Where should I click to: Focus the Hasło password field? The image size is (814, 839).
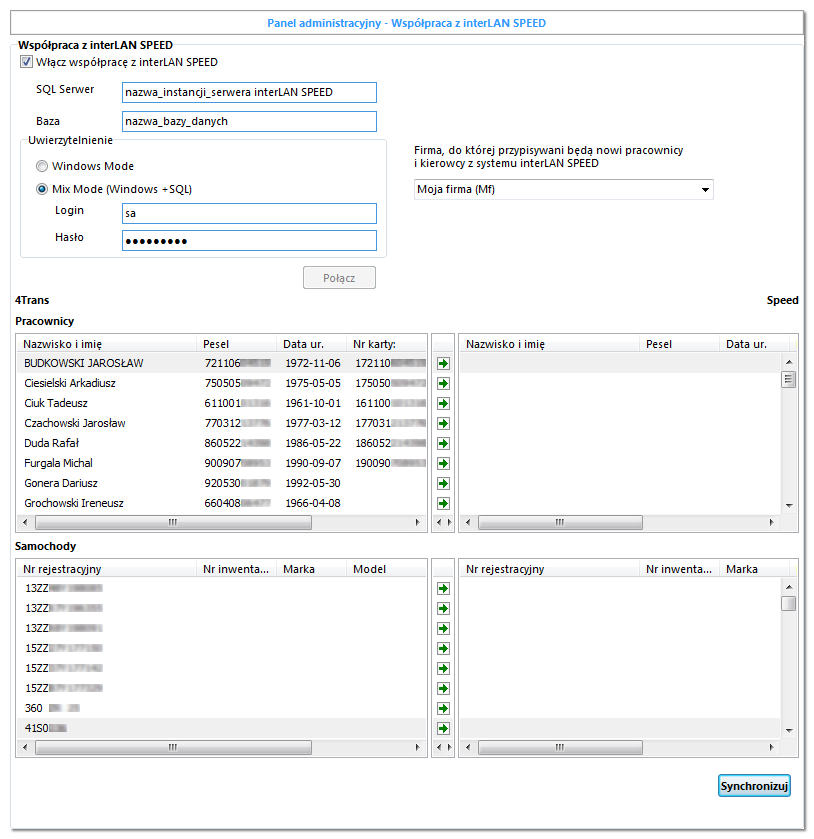249,241
